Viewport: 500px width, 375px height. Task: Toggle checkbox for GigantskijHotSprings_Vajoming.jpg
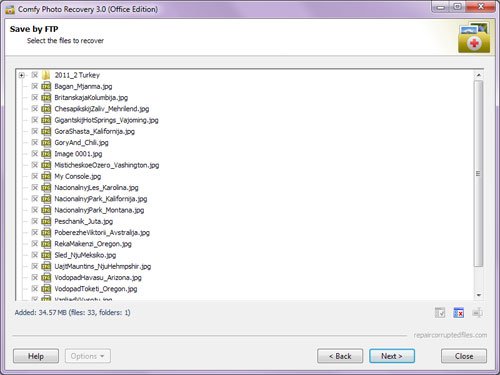[x=35, y=120]
